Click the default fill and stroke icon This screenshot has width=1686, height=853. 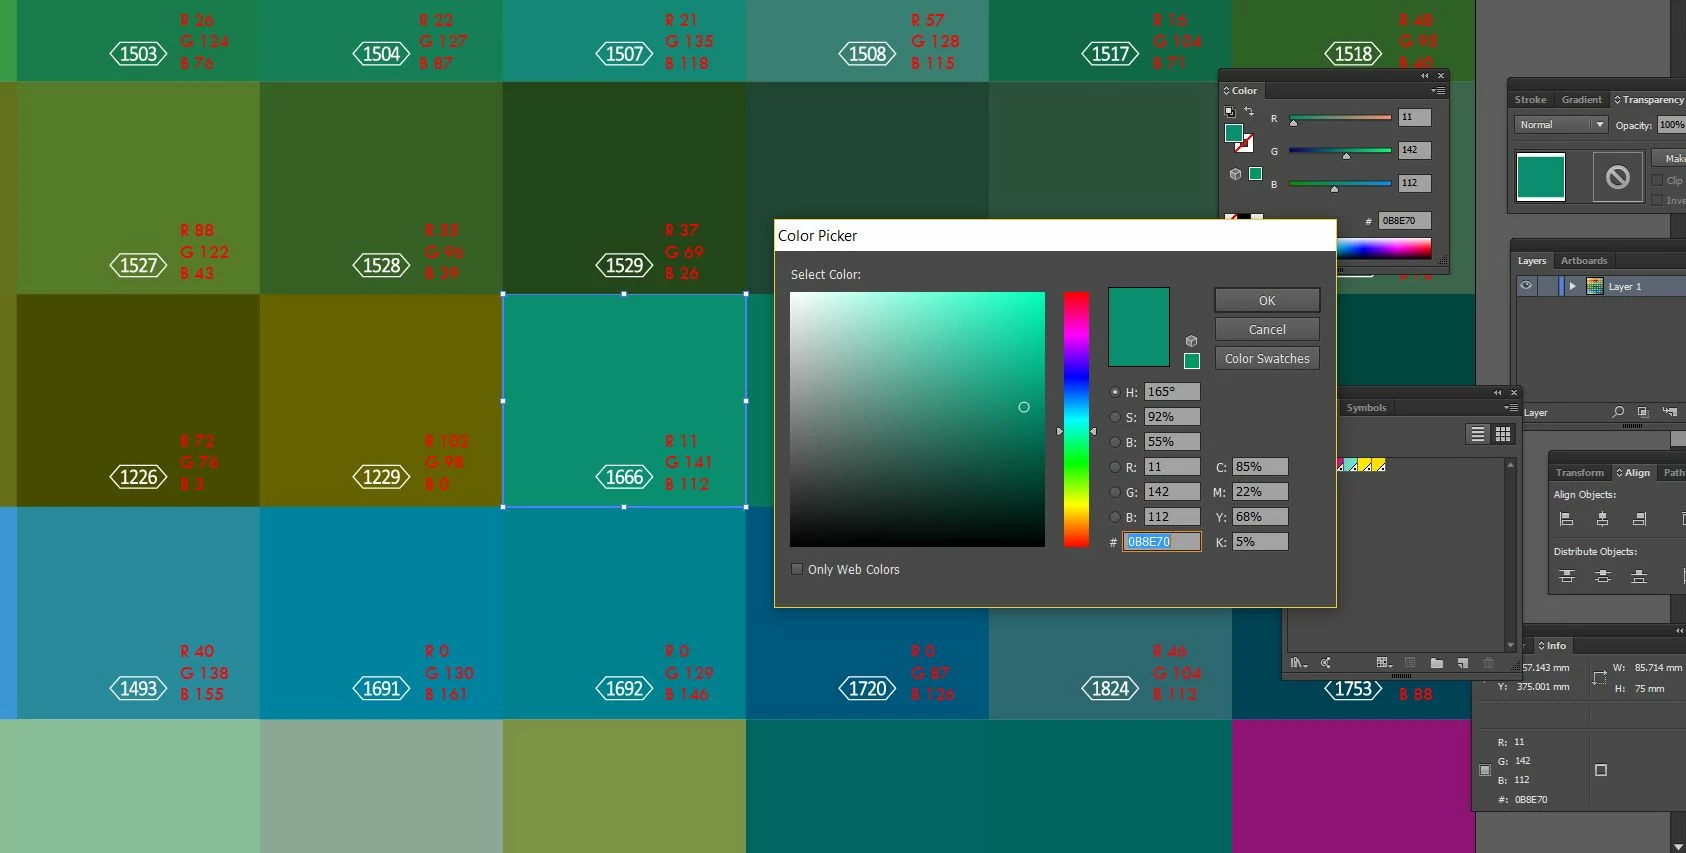pos(1230,112)
